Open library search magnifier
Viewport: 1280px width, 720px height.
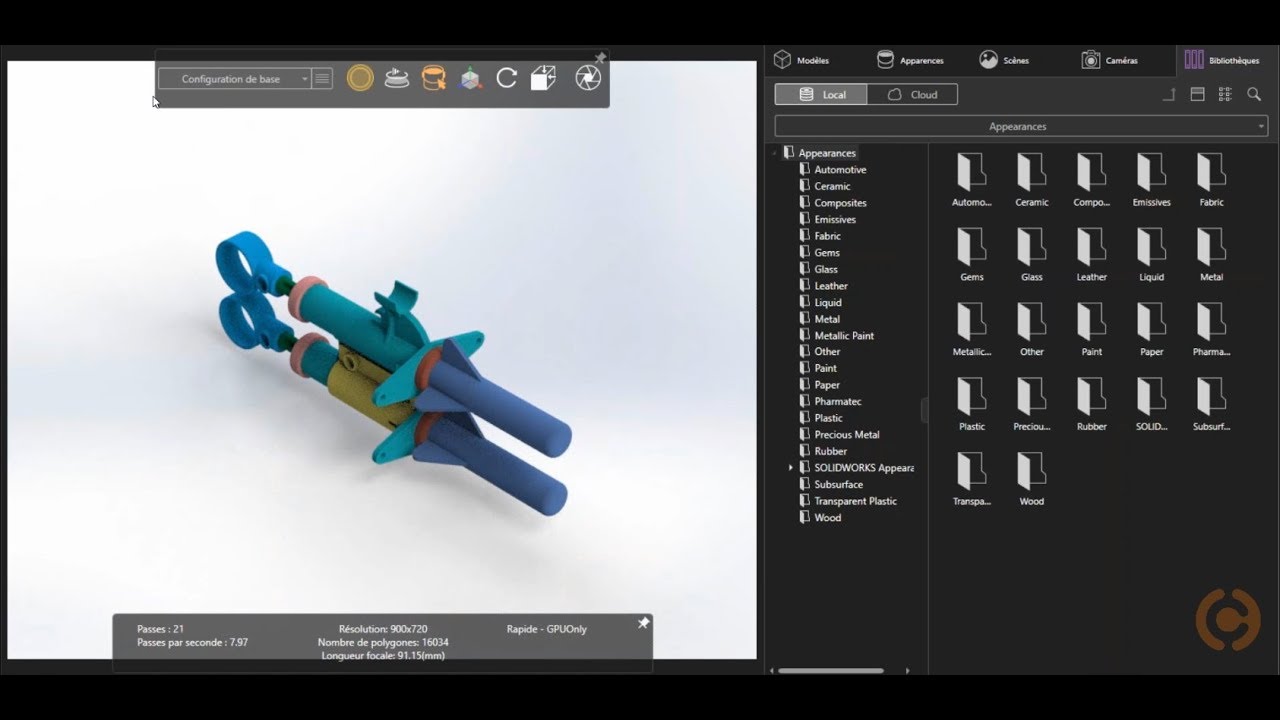(x=1254, y=94)
